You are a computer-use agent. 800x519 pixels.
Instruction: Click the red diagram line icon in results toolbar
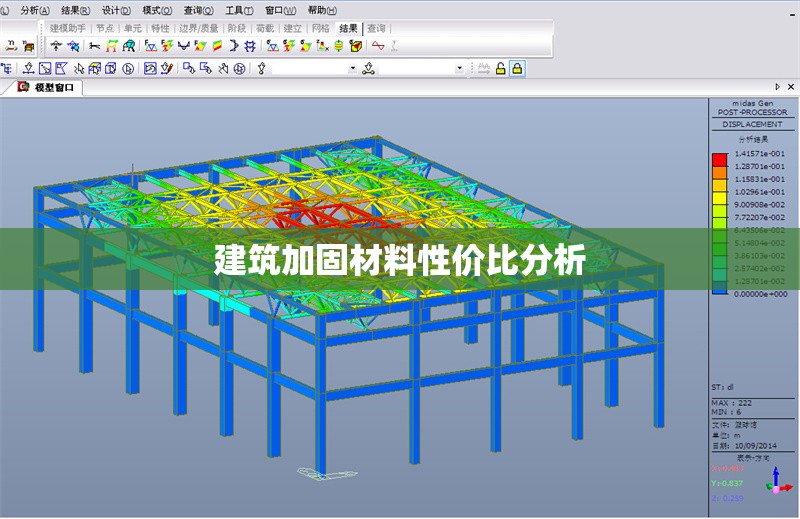click(378, 46)
